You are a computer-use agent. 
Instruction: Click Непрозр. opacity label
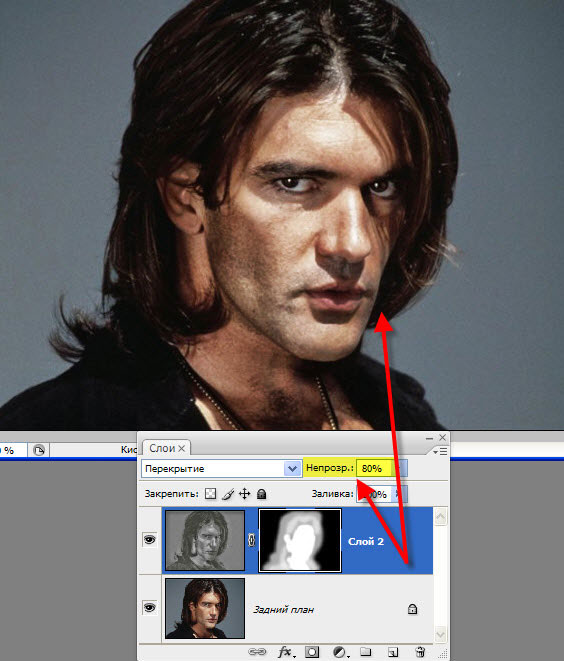(329, 468)
